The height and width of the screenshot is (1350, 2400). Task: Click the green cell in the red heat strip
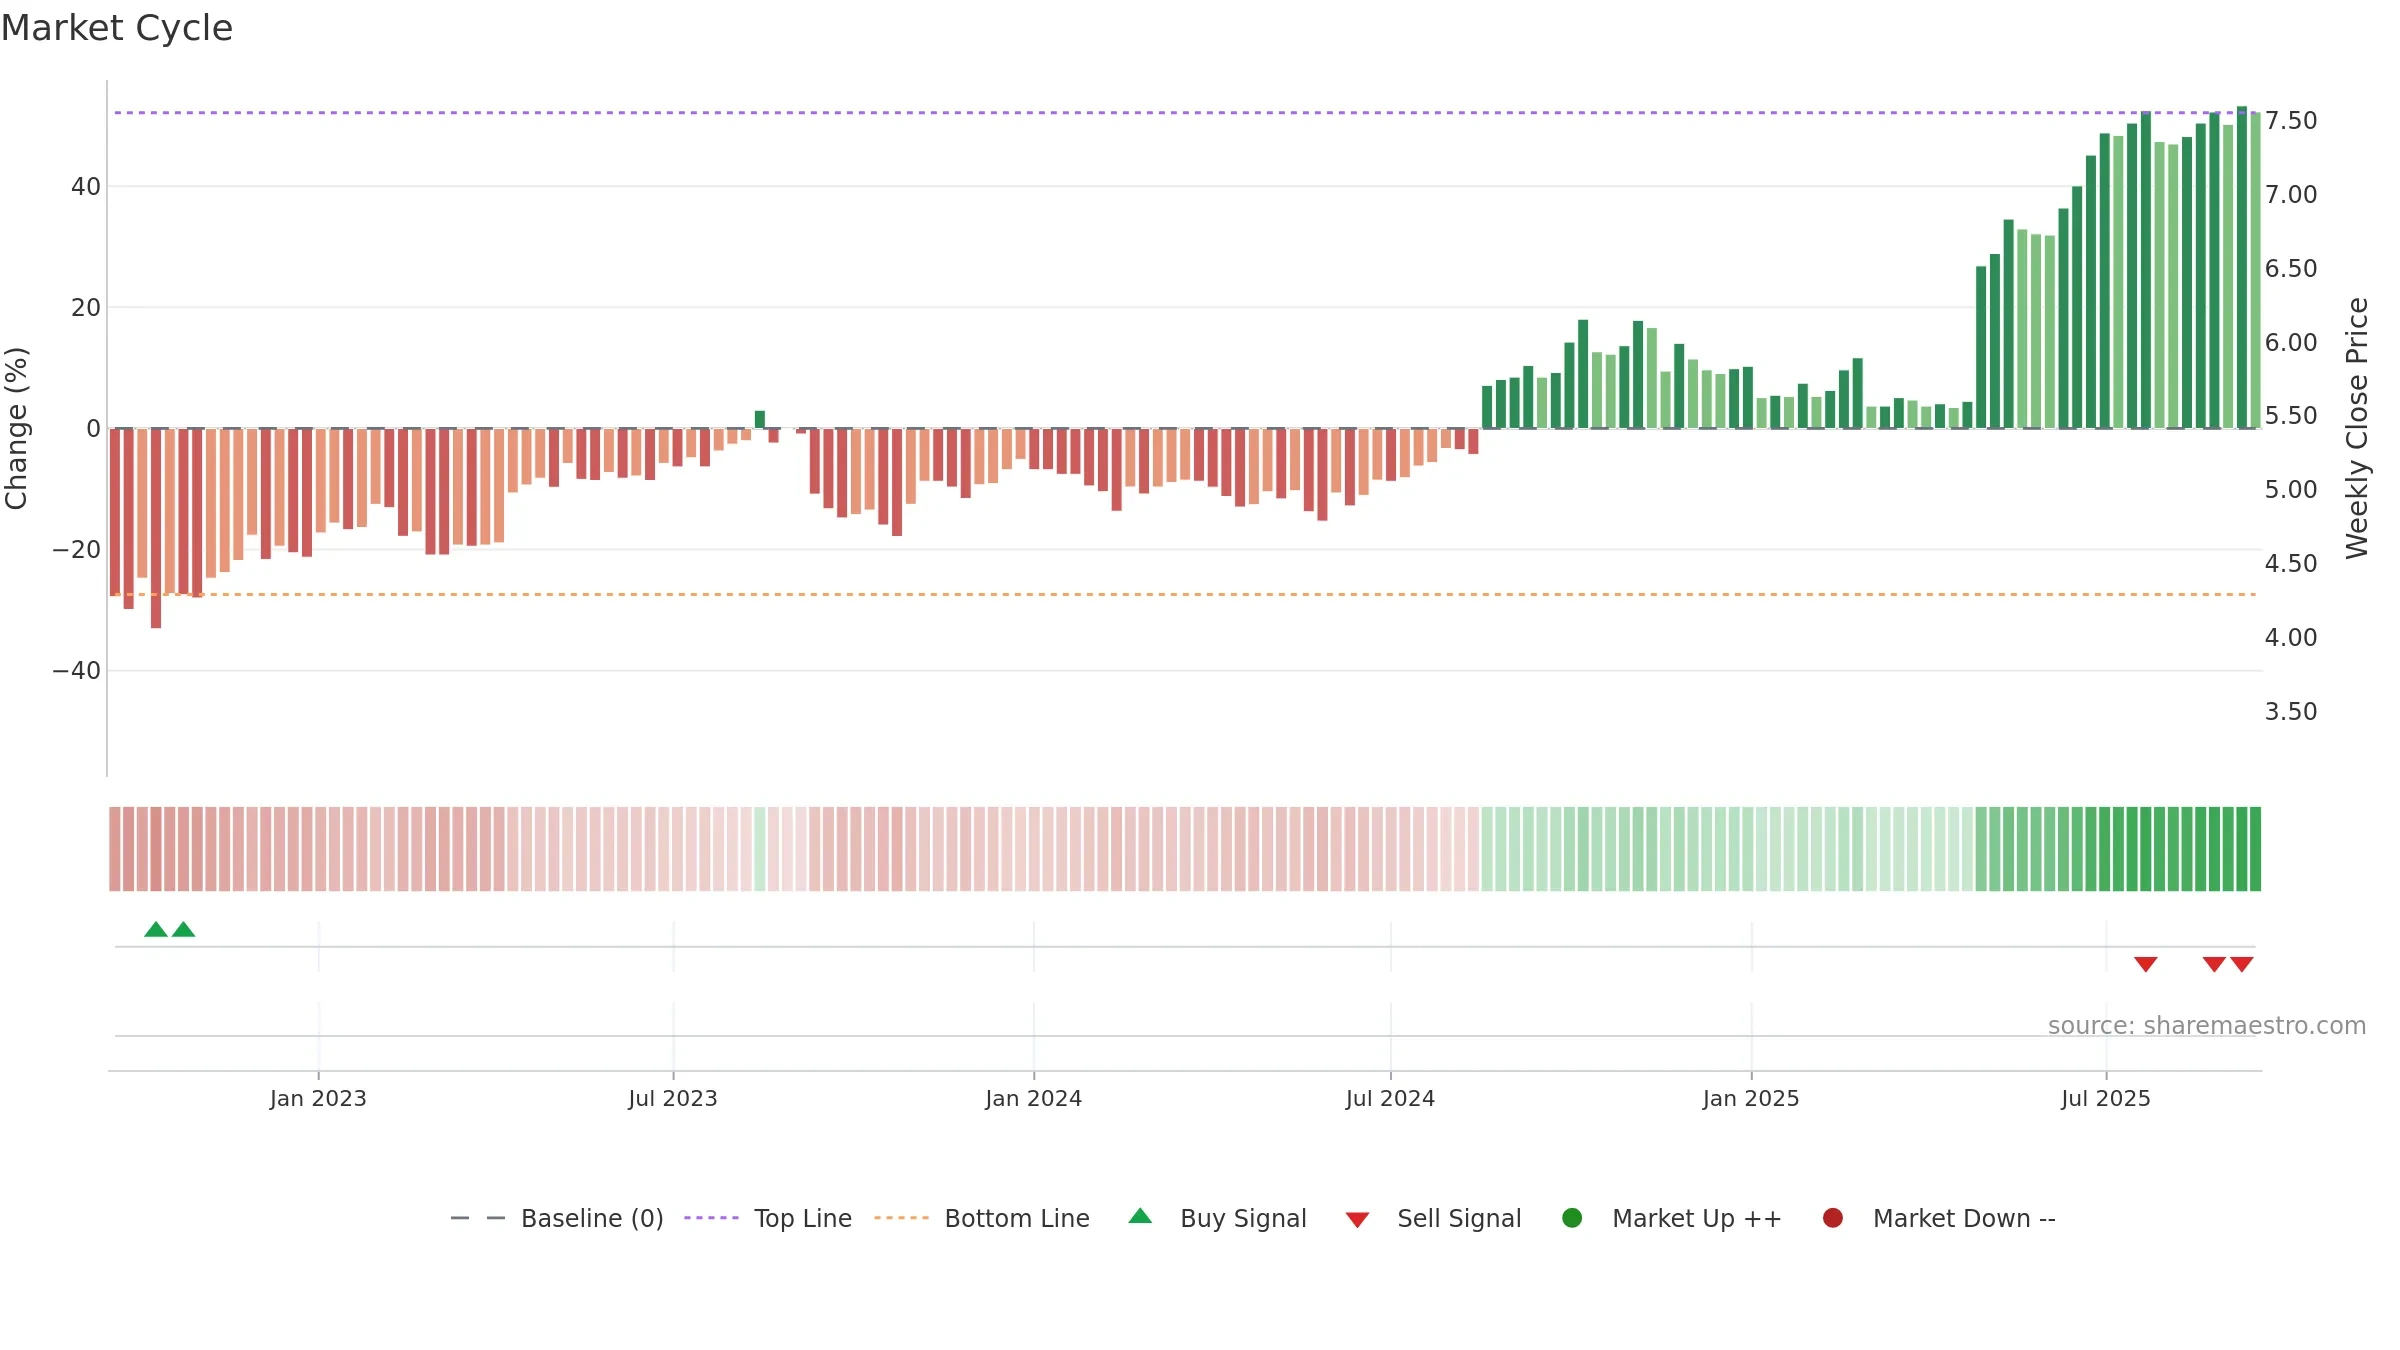(x=760, y=848)
